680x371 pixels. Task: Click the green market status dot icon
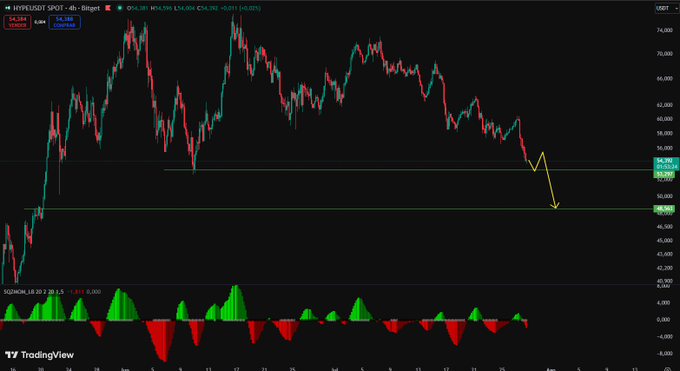pyautogui.click(x=120, y=8)
